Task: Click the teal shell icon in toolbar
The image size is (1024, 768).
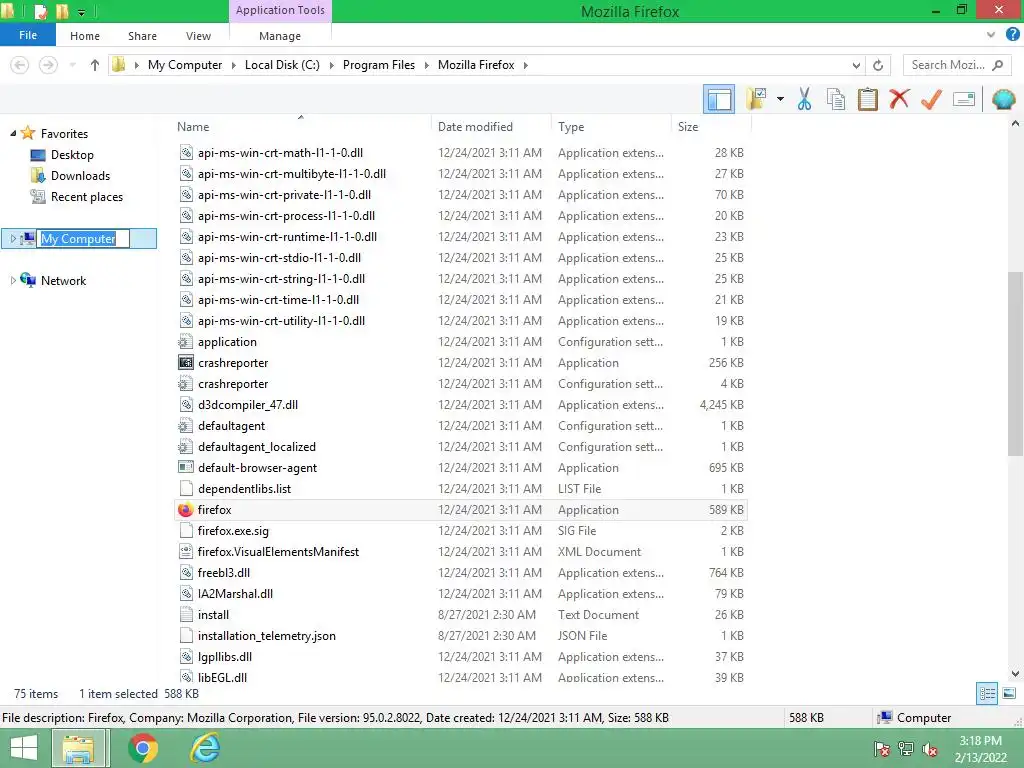Action: (x=1004, y=99)
